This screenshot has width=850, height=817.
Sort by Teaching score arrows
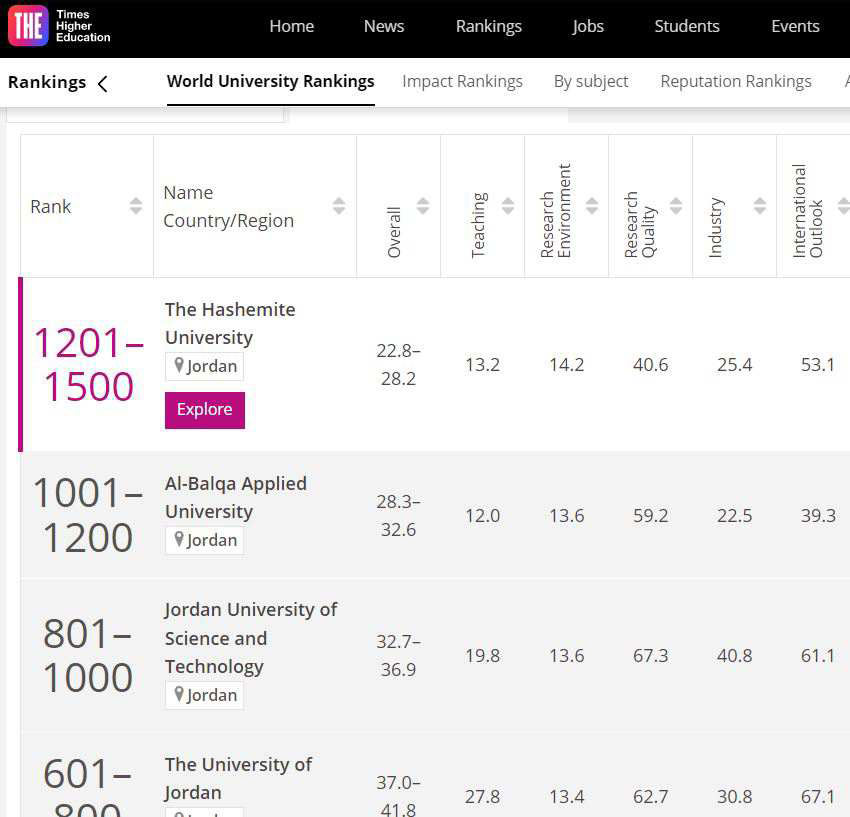coord(507,206)
